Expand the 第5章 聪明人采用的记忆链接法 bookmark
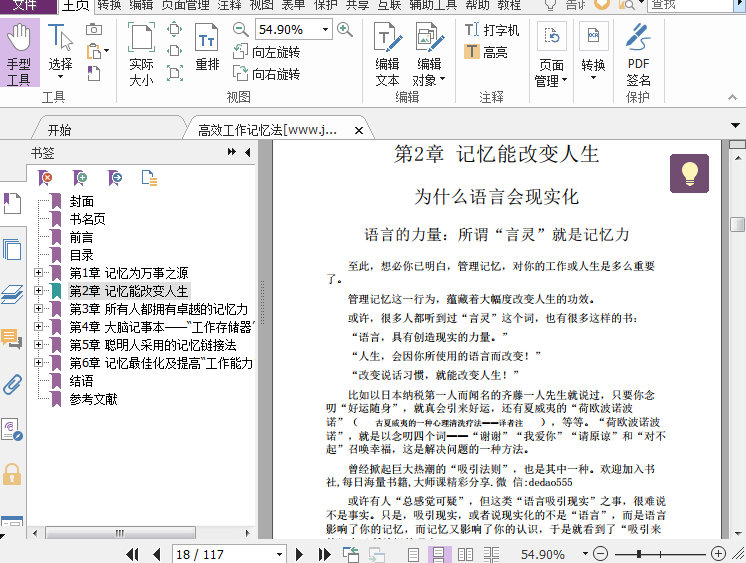Image resolution: width=746 pixels, height=563 pixels. (39, 345)
